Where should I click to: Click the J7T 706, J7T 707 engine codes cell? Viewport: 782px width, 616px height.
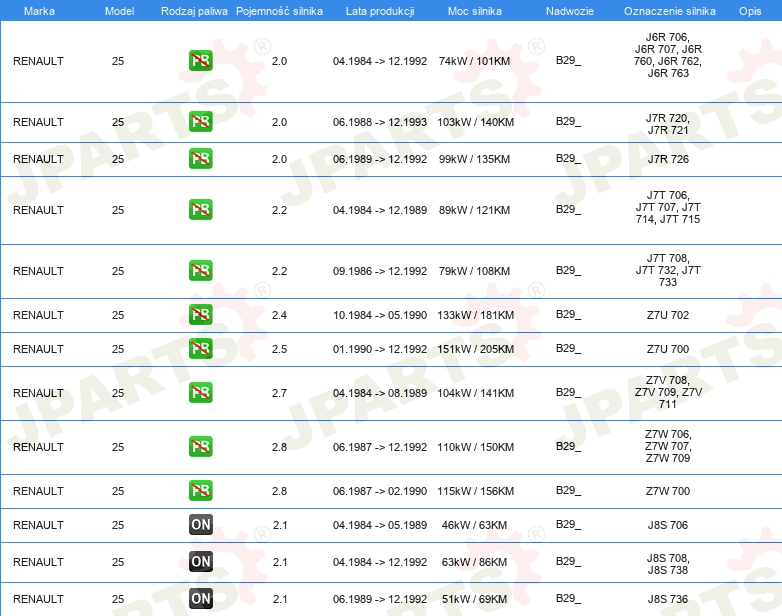668,207
